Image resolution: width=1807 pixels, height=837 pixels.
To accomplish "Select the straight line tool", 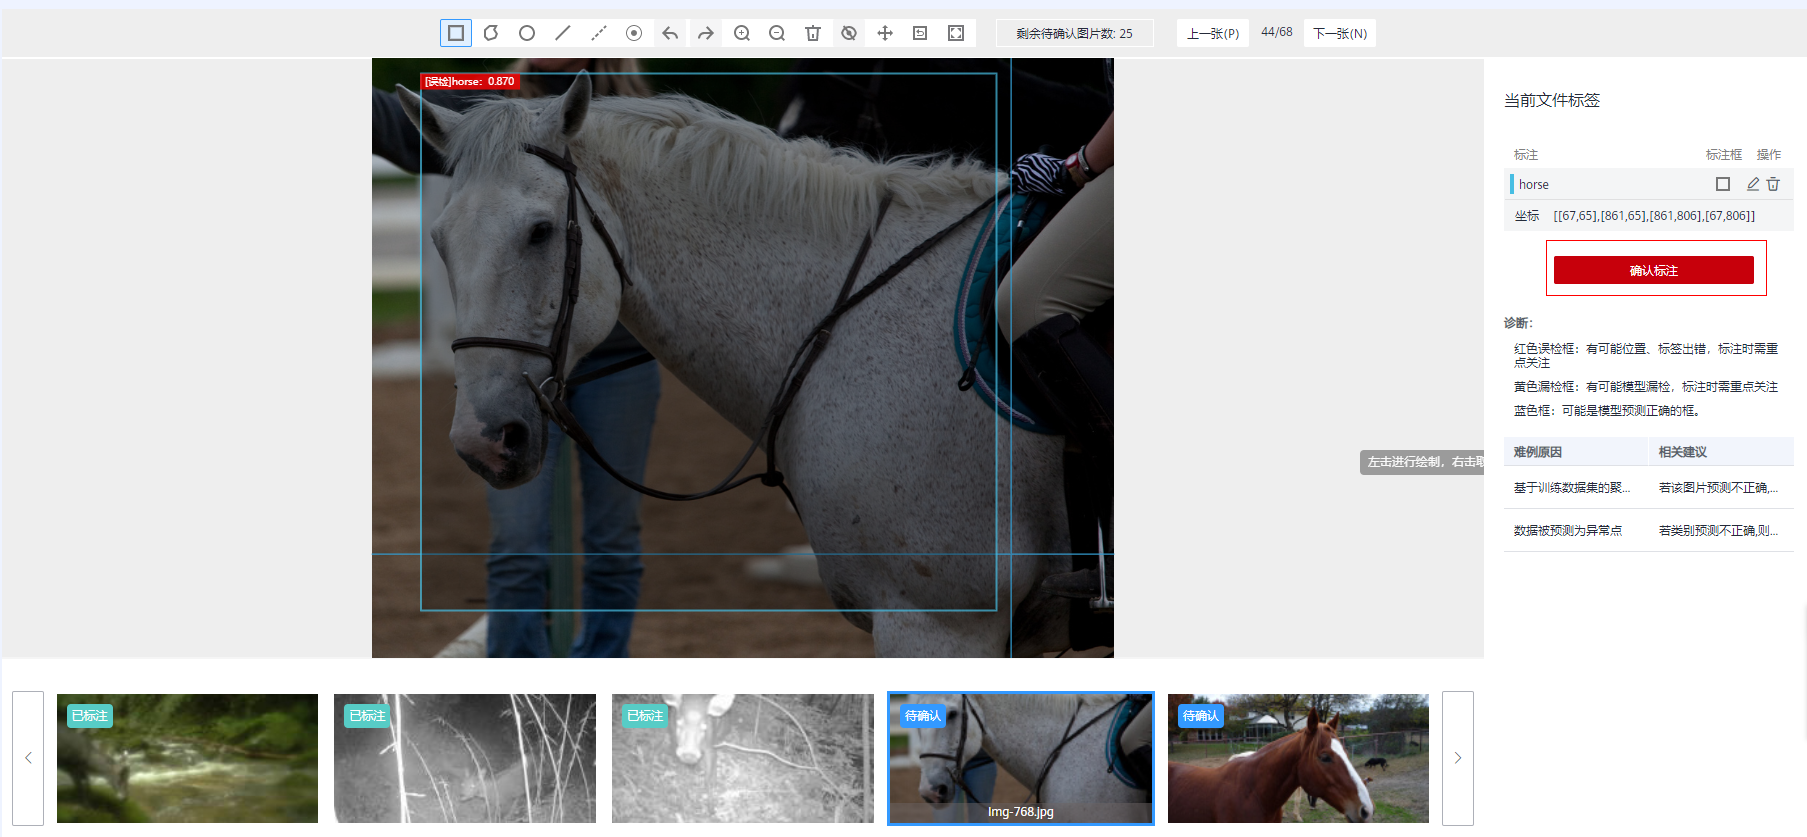I will 563,33.
